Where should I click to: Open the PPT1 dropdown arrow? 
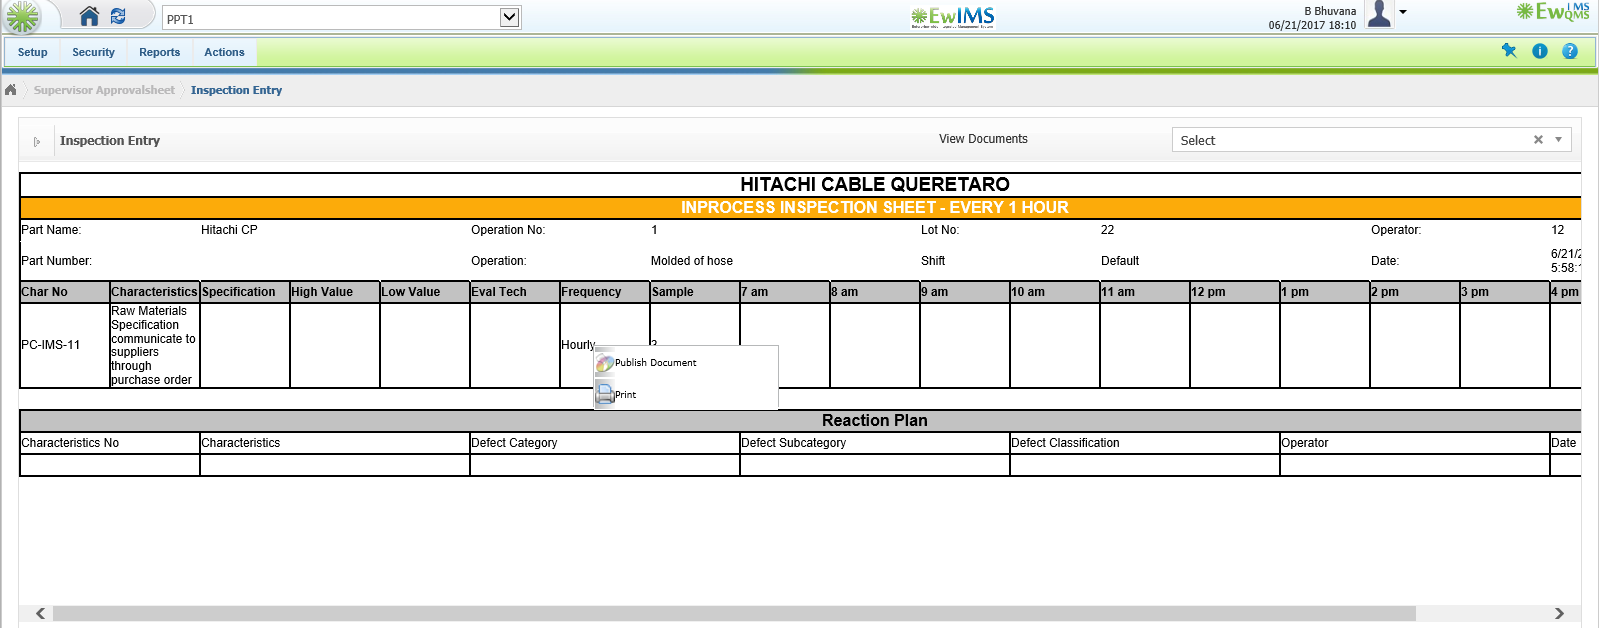509,17
